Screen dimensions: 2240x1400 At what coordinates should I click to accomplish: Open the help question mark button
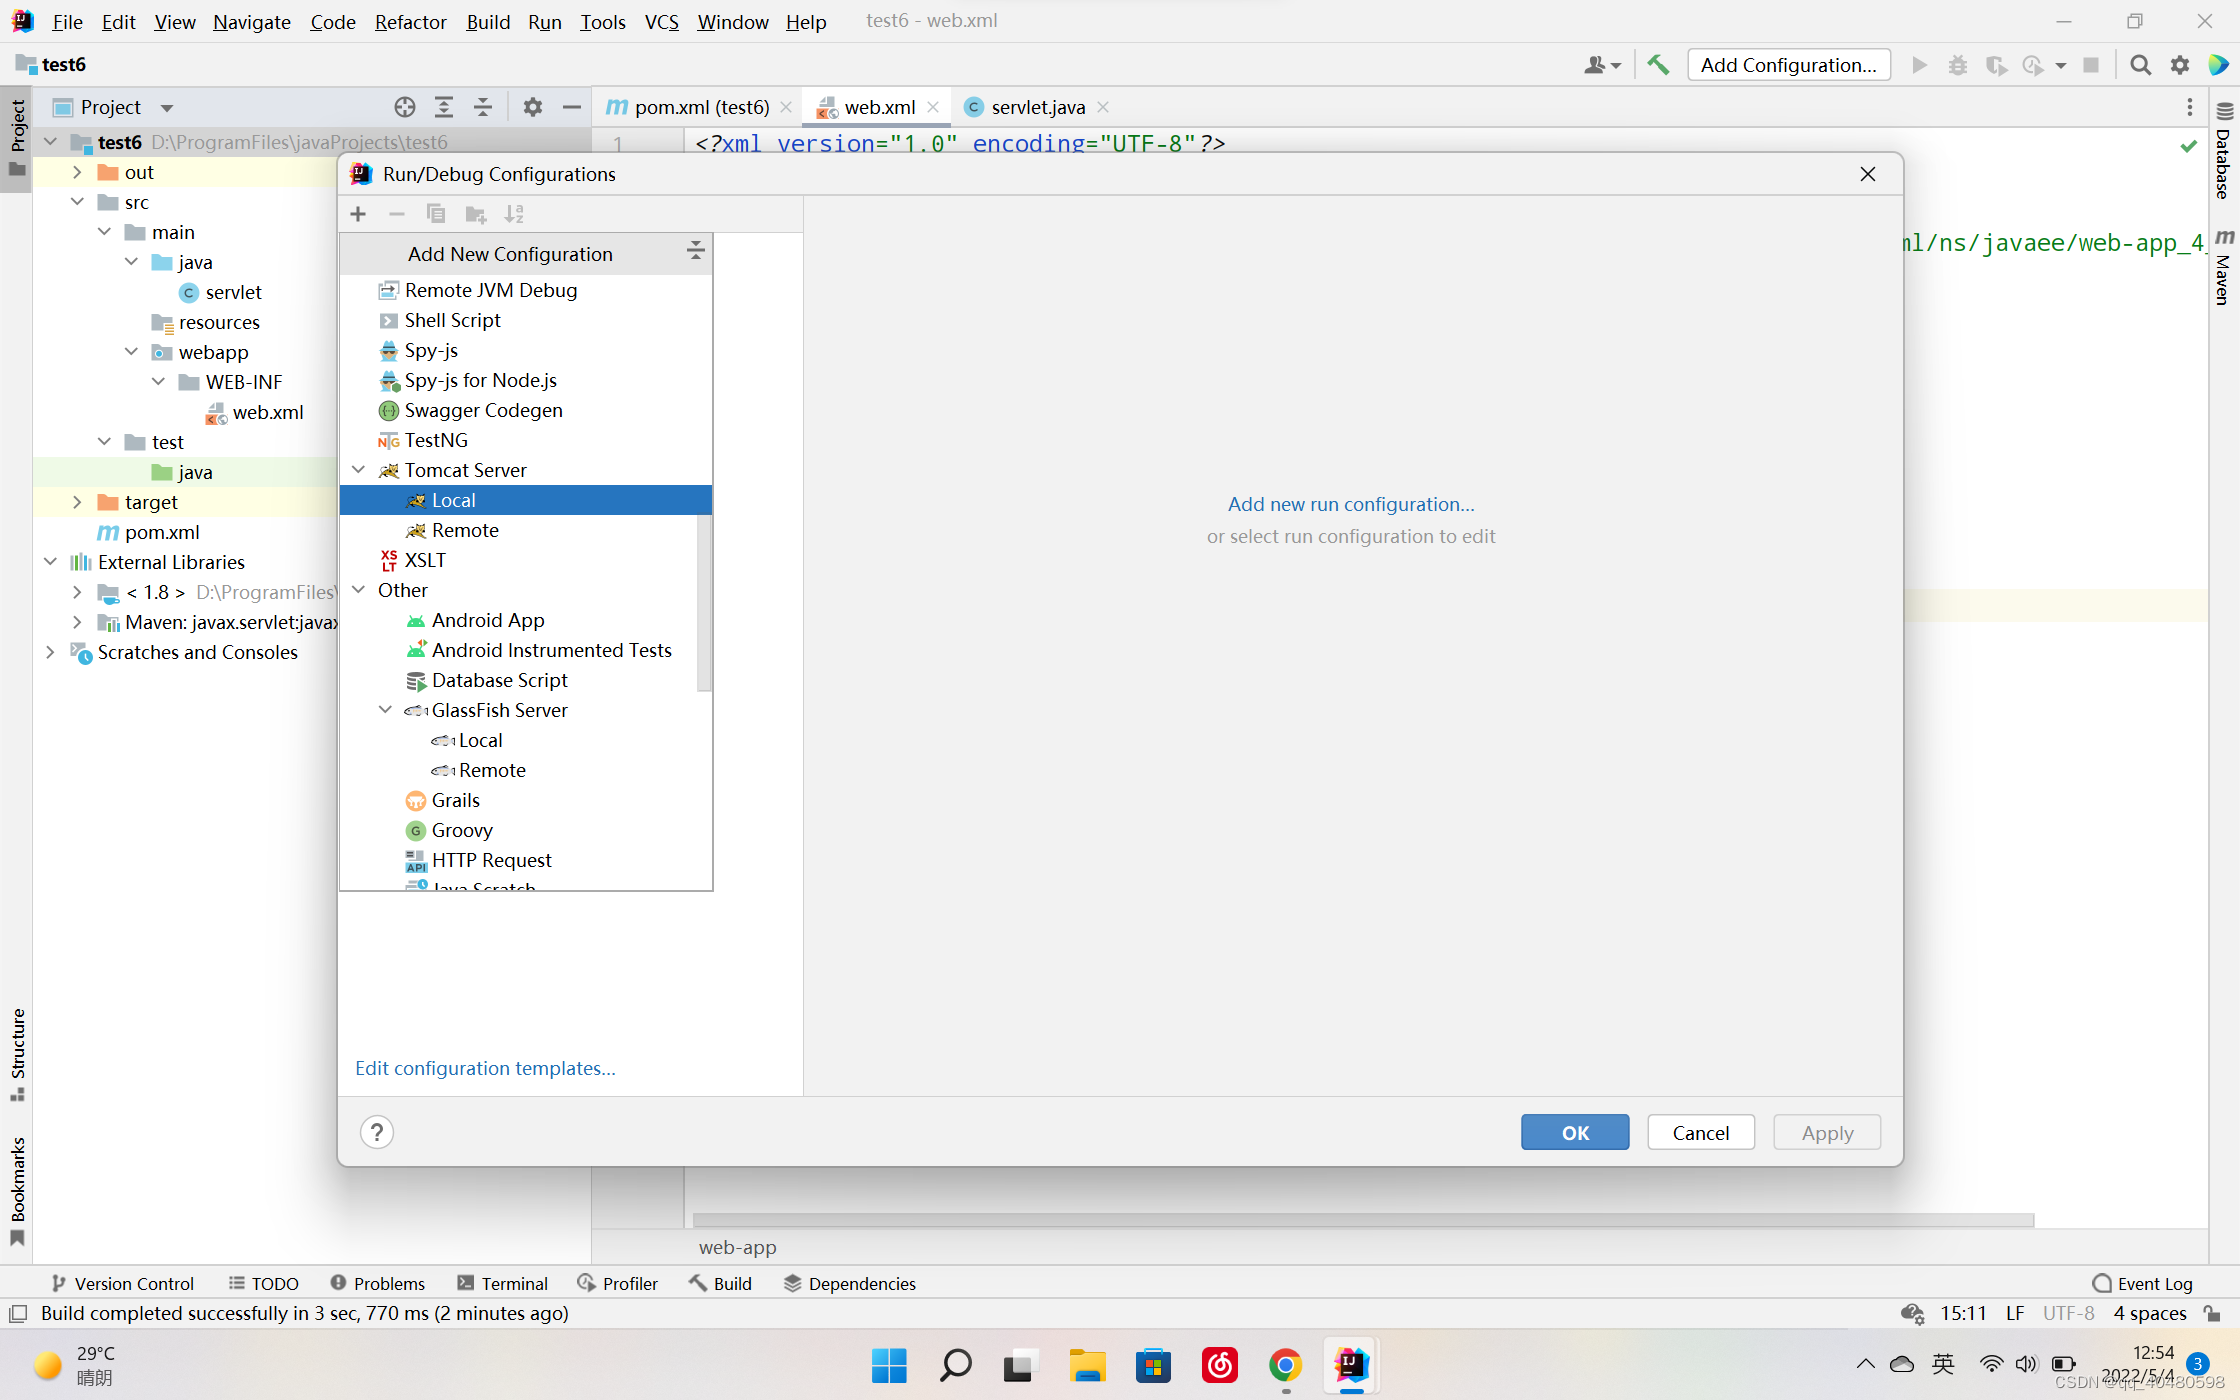pos(377,1132)
